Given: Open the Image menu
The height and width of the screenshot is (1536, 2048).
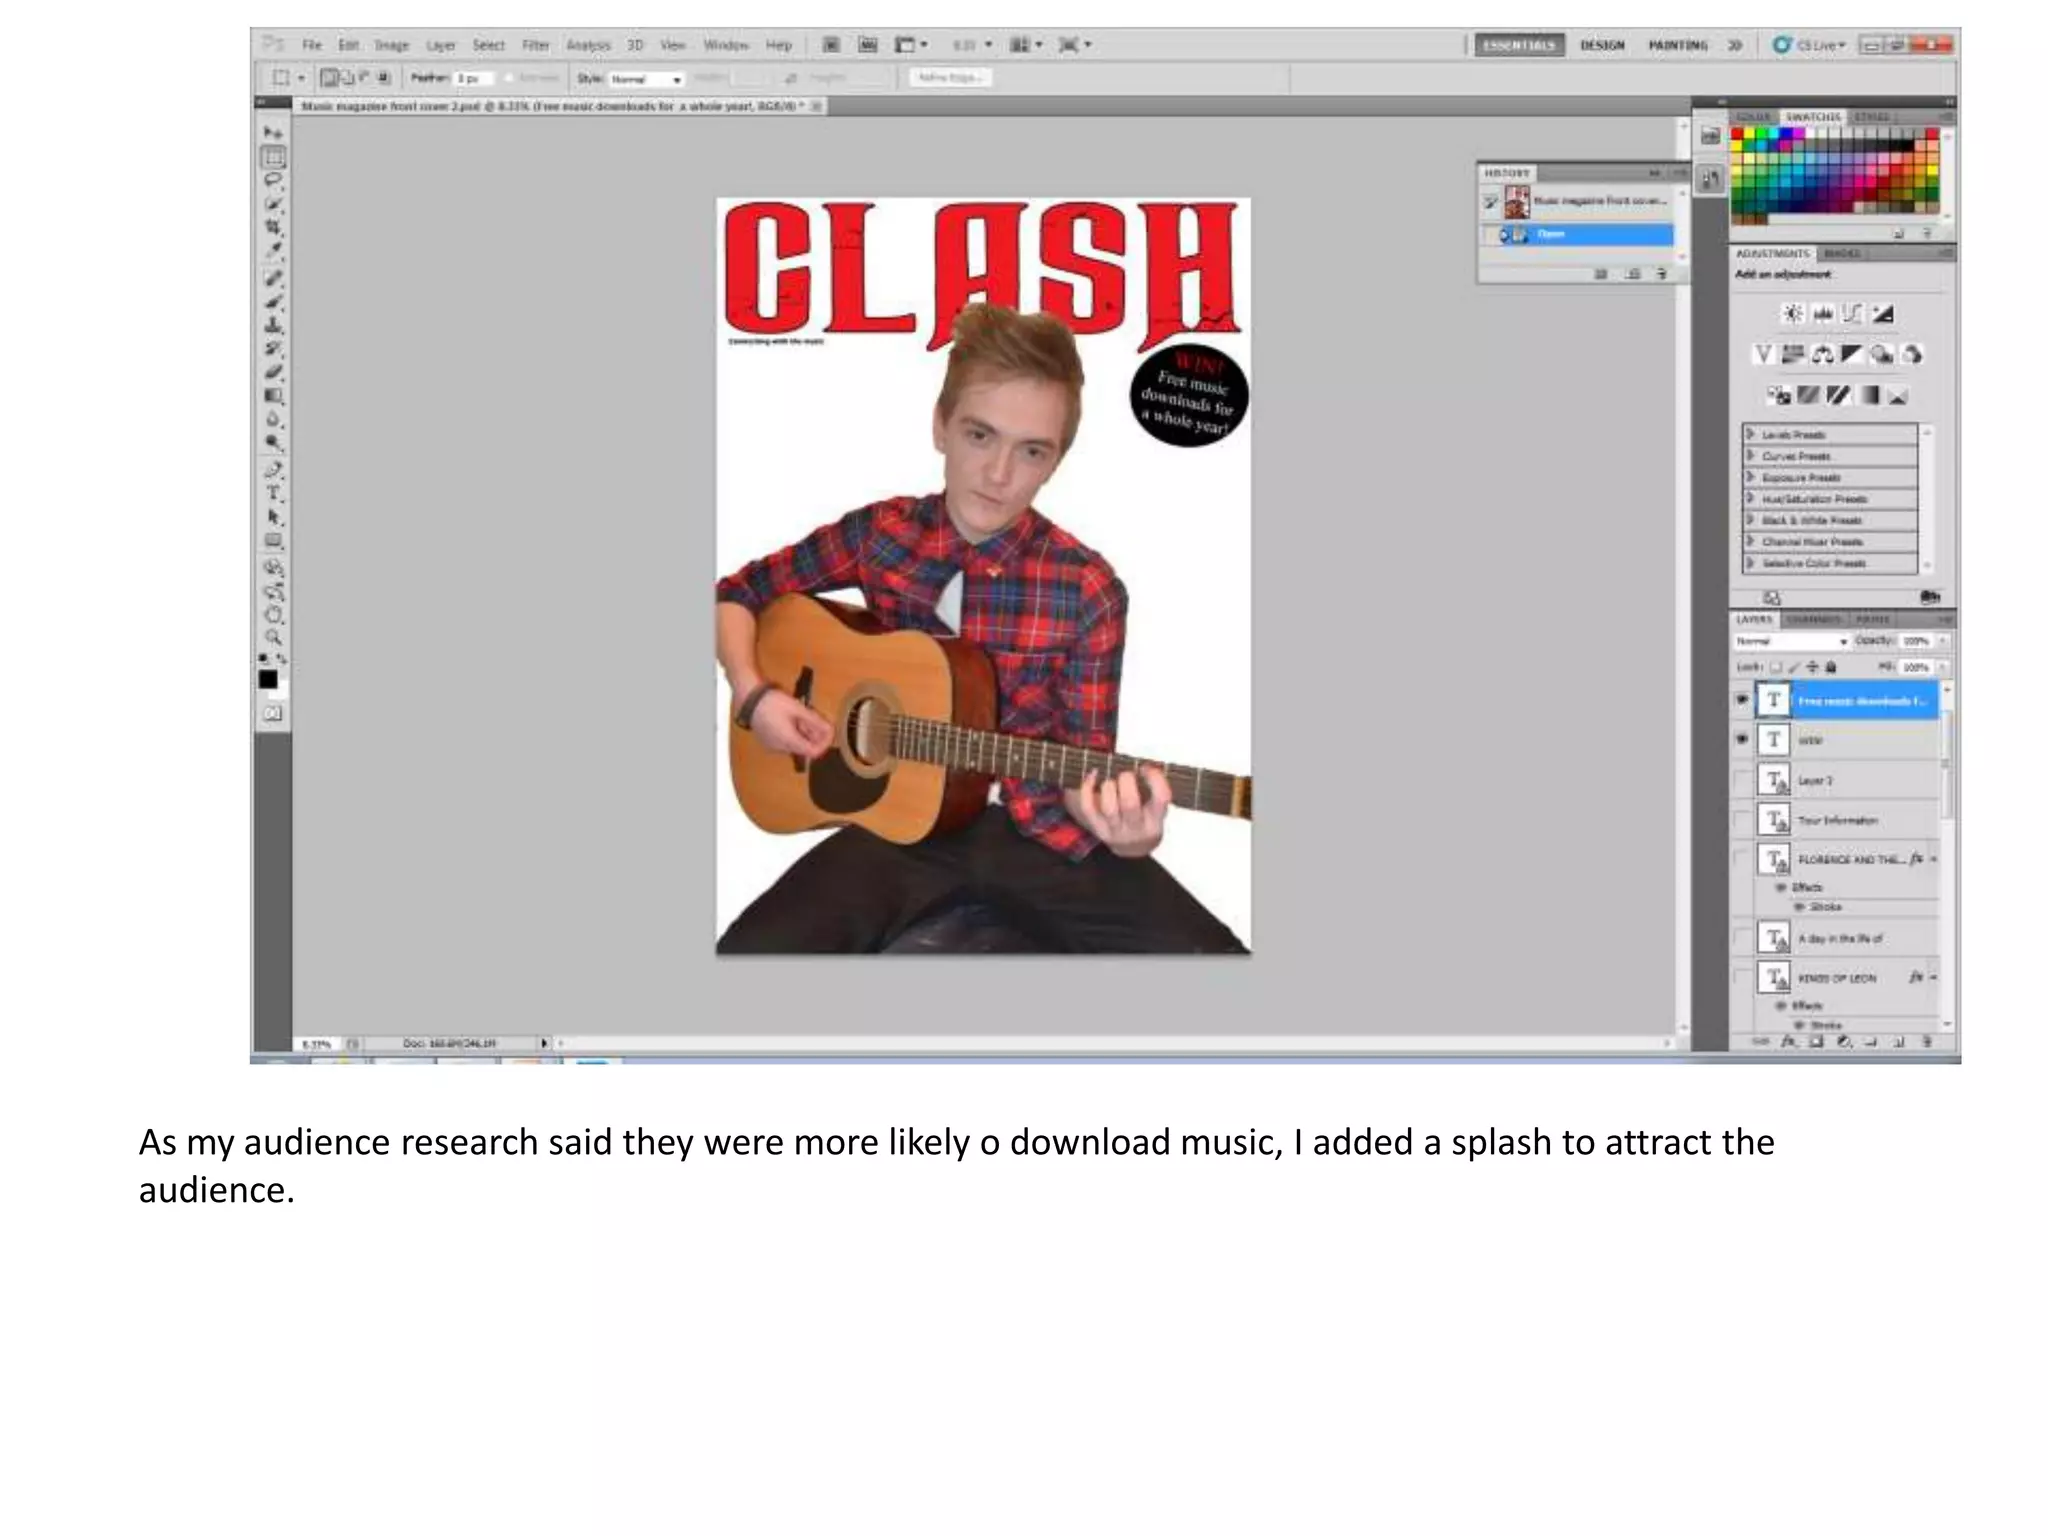Looking at the screenshot, I should click(x=391, y=45).
